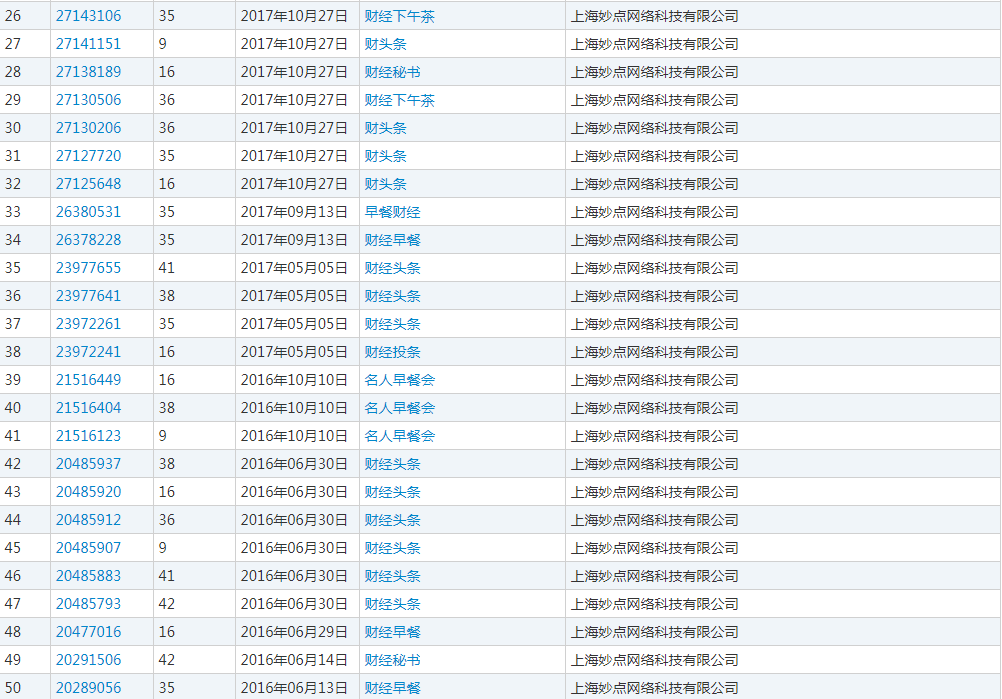Select date 2016年06月29日 in row 48
Screen dimensions: 1002x699
tap(294, 633)
